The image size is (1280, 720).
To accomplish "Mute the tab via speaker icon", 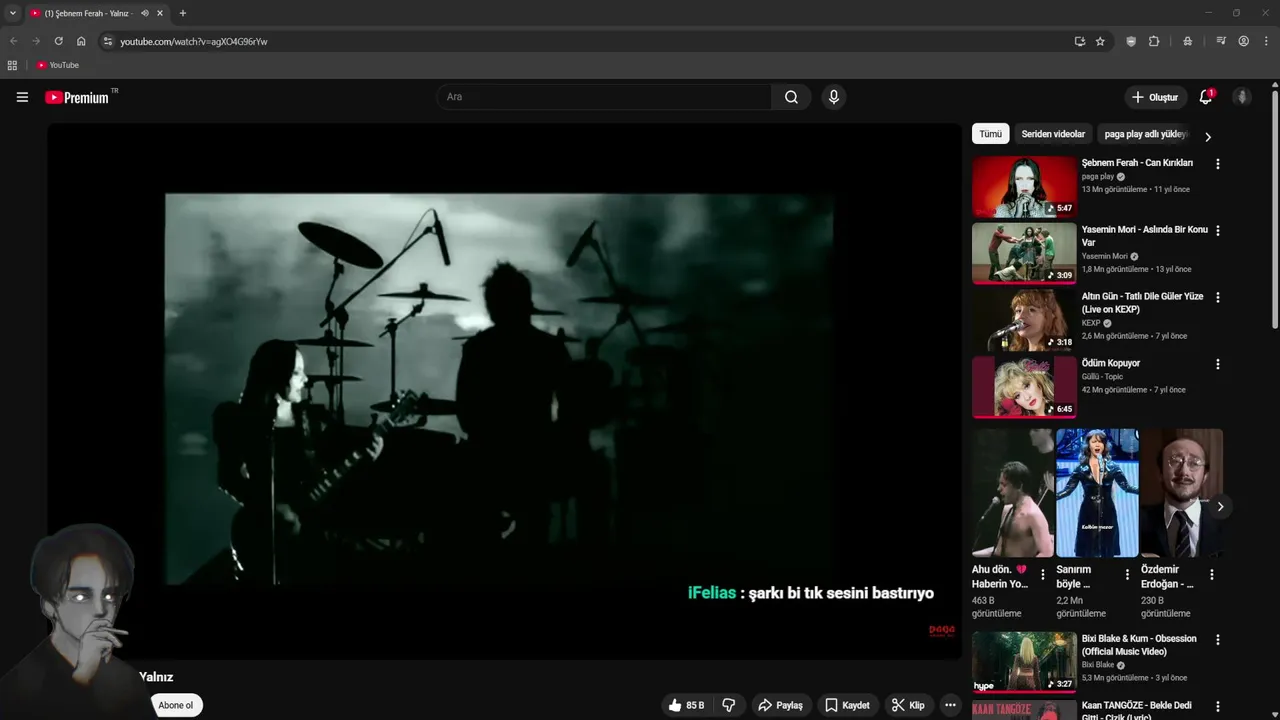I will tap(145, 13).
